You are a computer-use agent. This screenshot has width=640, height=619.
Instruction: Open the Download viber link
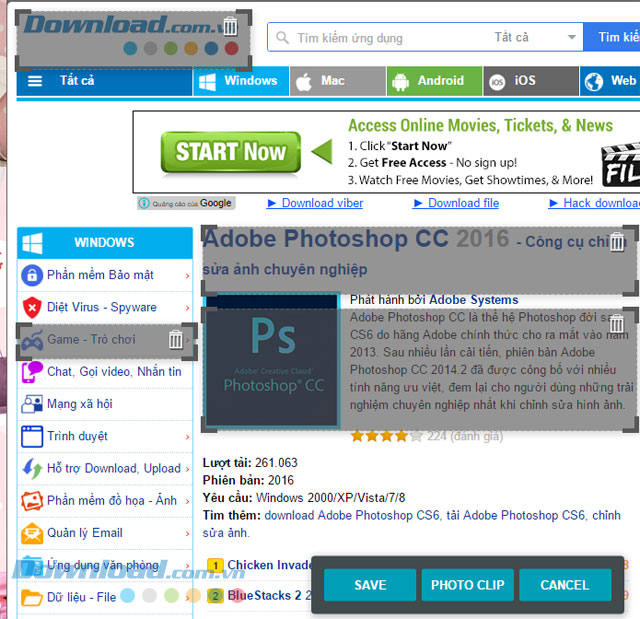[315, 203]
